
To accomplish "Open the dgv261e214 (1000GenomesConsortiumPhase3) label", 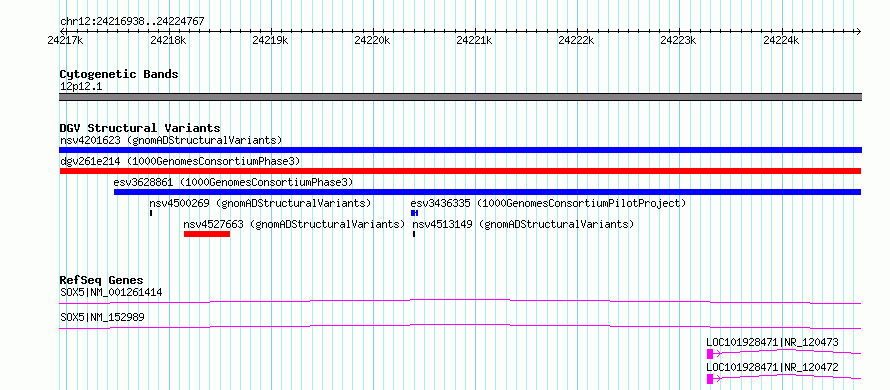I will [x=180, y=161].
